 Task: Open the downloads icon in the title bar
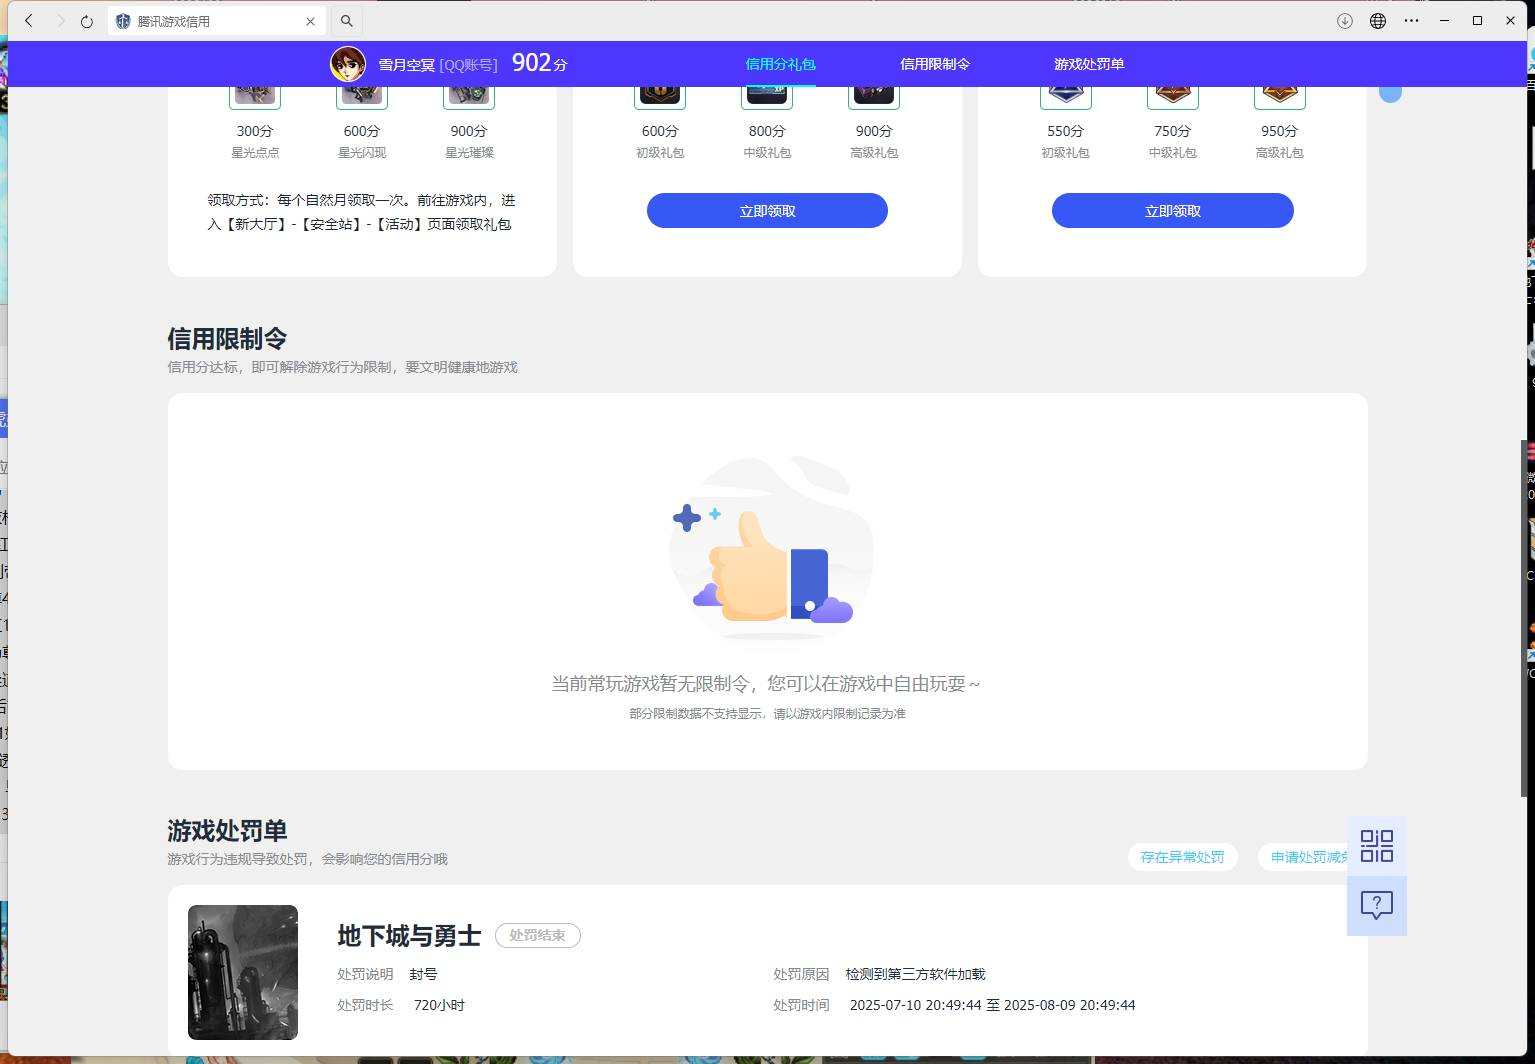pos(1345,21)
